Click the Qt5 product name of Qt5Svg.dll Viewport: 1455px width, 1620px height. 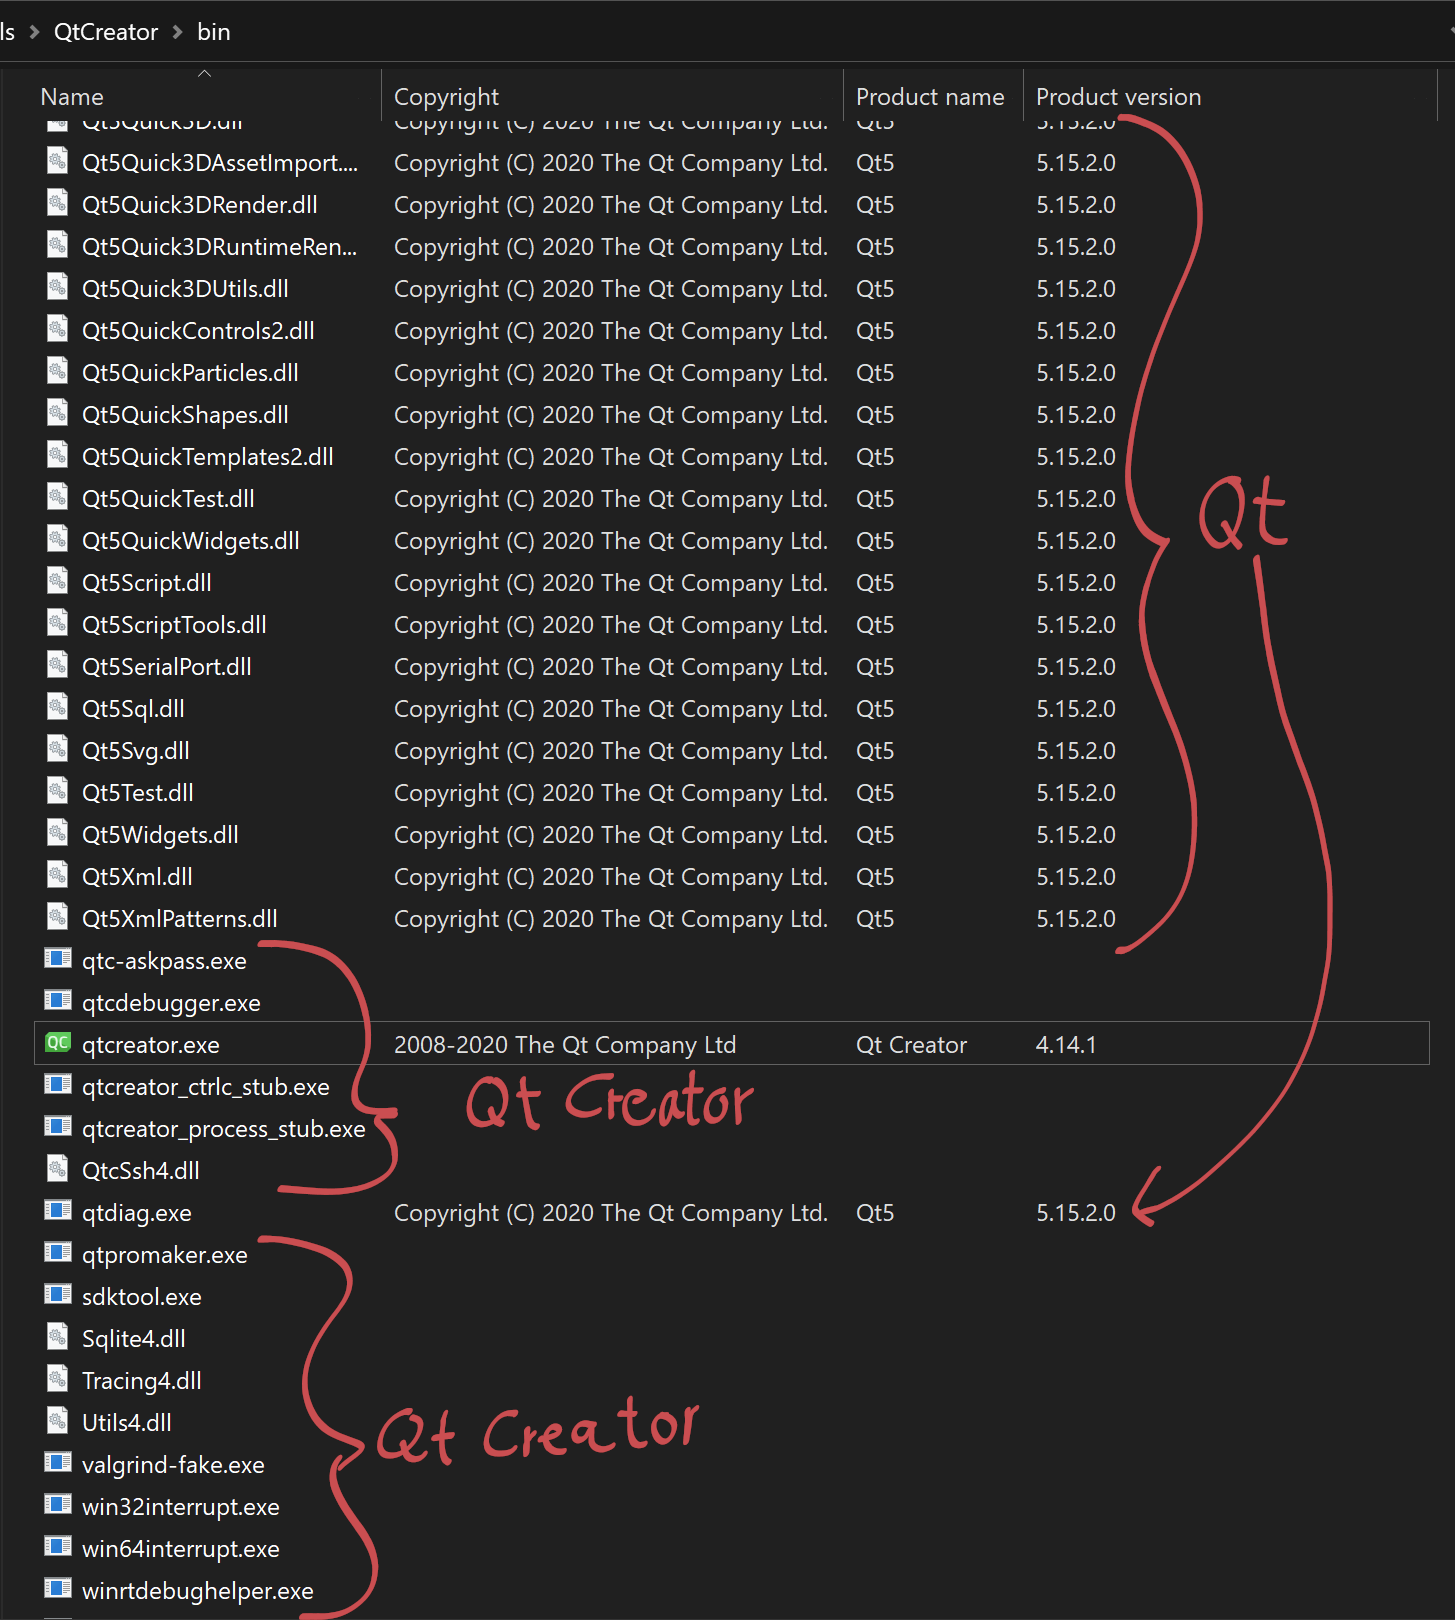(x=875, y=750)
